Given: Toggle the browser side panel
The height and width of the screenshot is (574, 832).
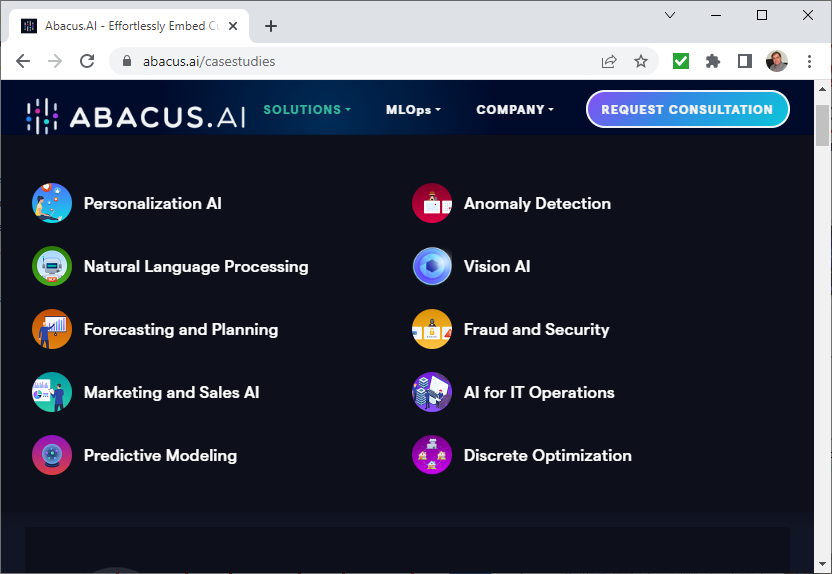Looking at the screenshot, I should click(745, 62).
